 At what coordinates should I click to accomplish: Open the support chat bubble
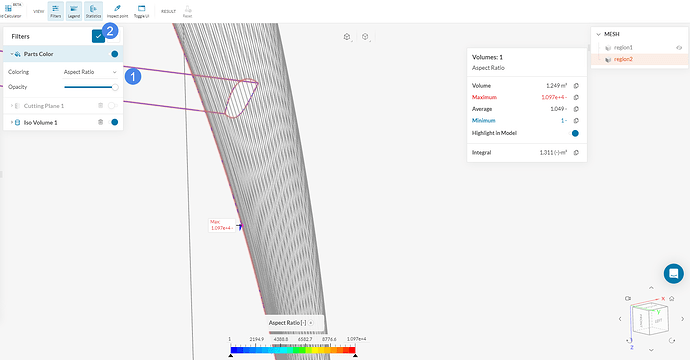[673, 273]
